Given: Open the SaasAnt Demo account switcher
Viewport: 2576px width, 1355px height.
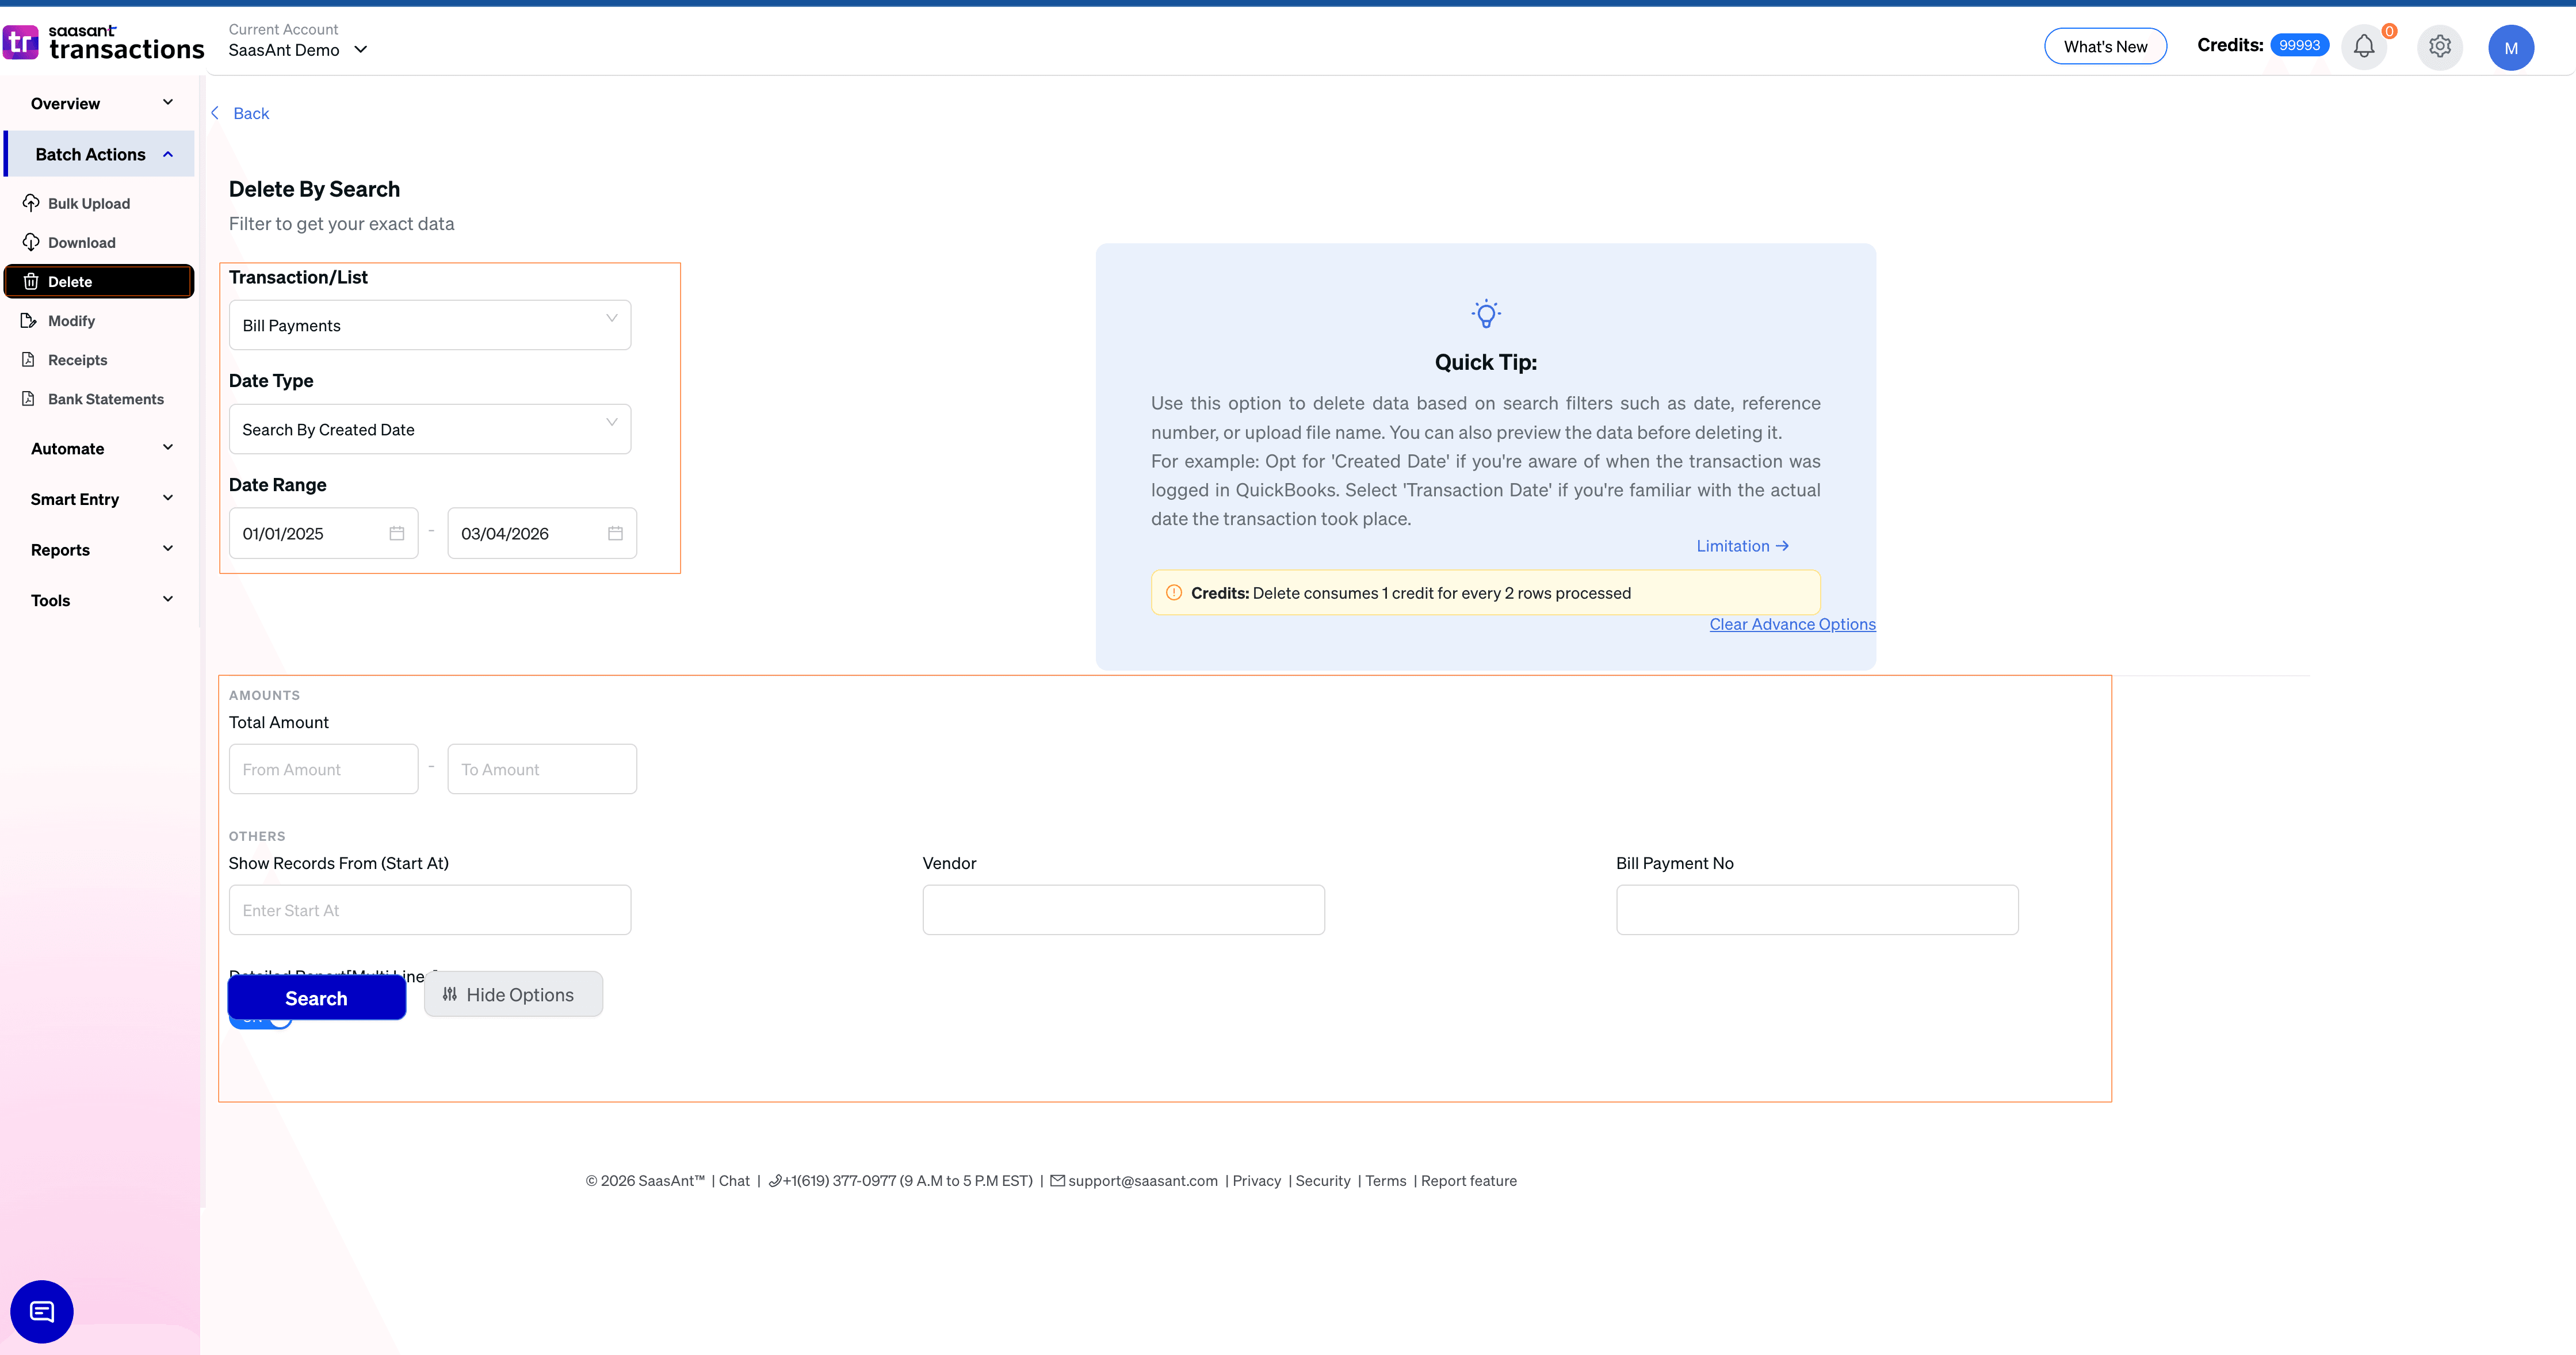Looking at the screenshot, I should tap(297, 49).
